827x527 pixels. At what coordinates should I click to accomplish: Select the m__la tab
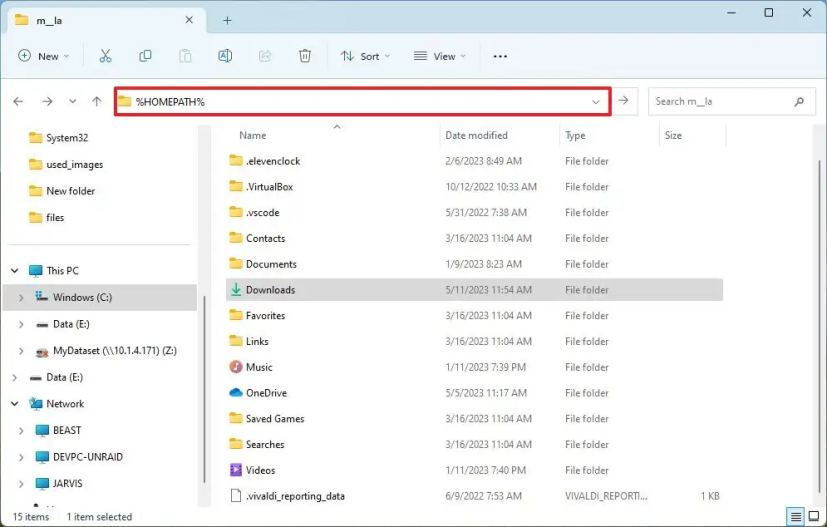[105, 21]
